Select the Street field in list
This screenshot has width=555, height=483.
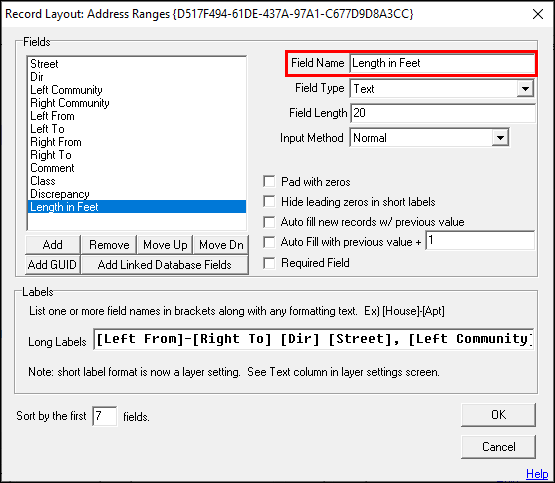coord(137,64)
